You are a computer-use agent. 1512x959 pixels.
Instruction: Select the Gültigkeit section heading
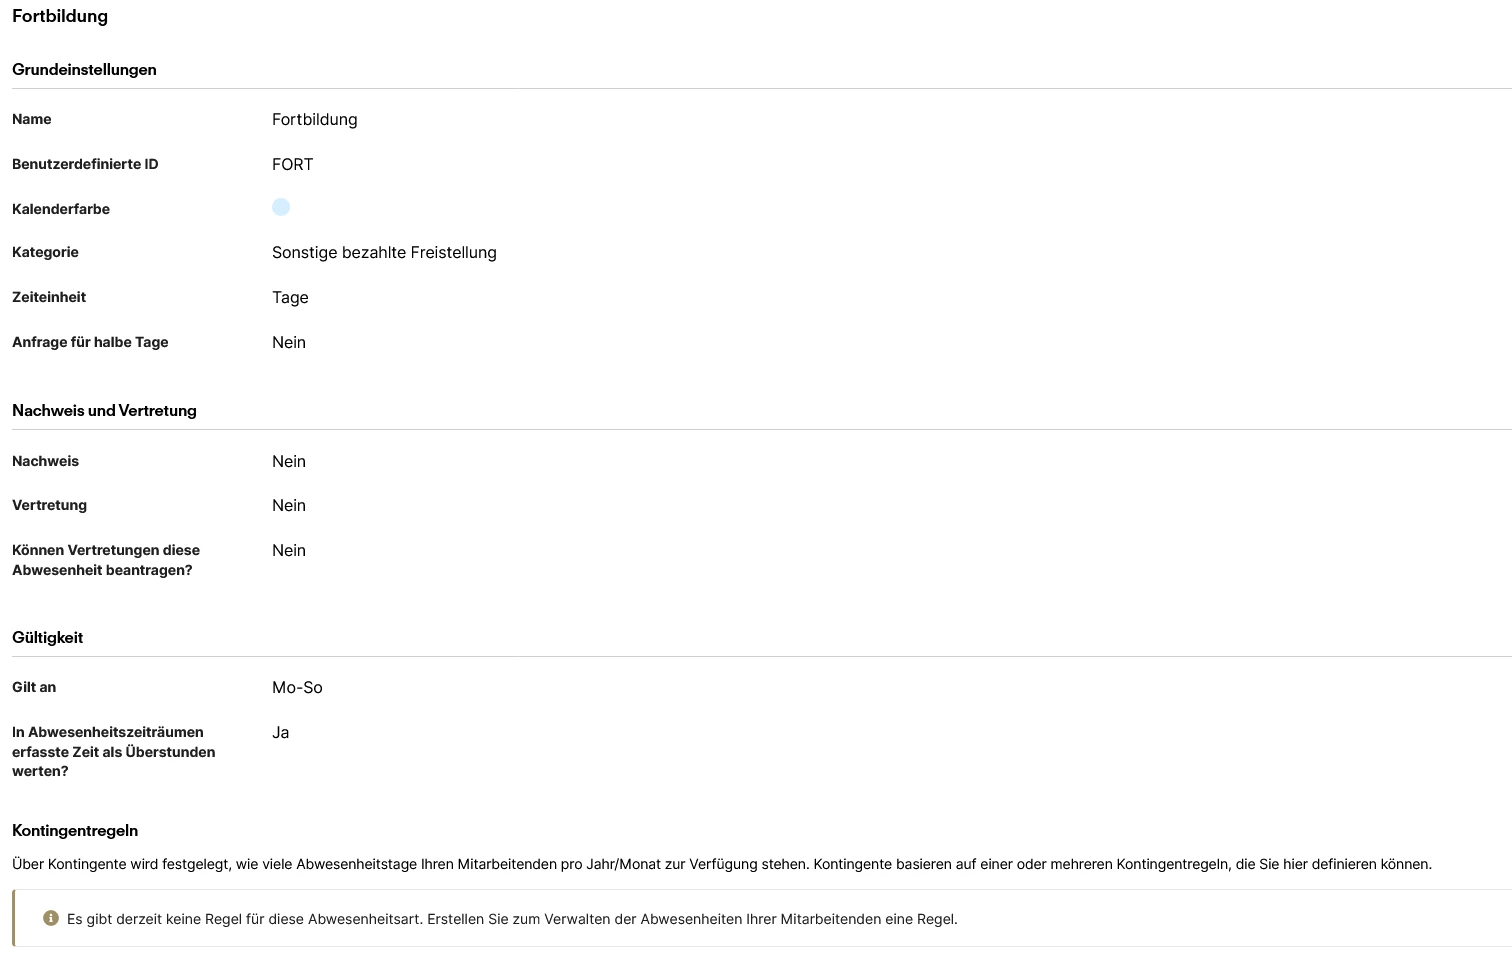pyautogui.click(x=47, y=638)
